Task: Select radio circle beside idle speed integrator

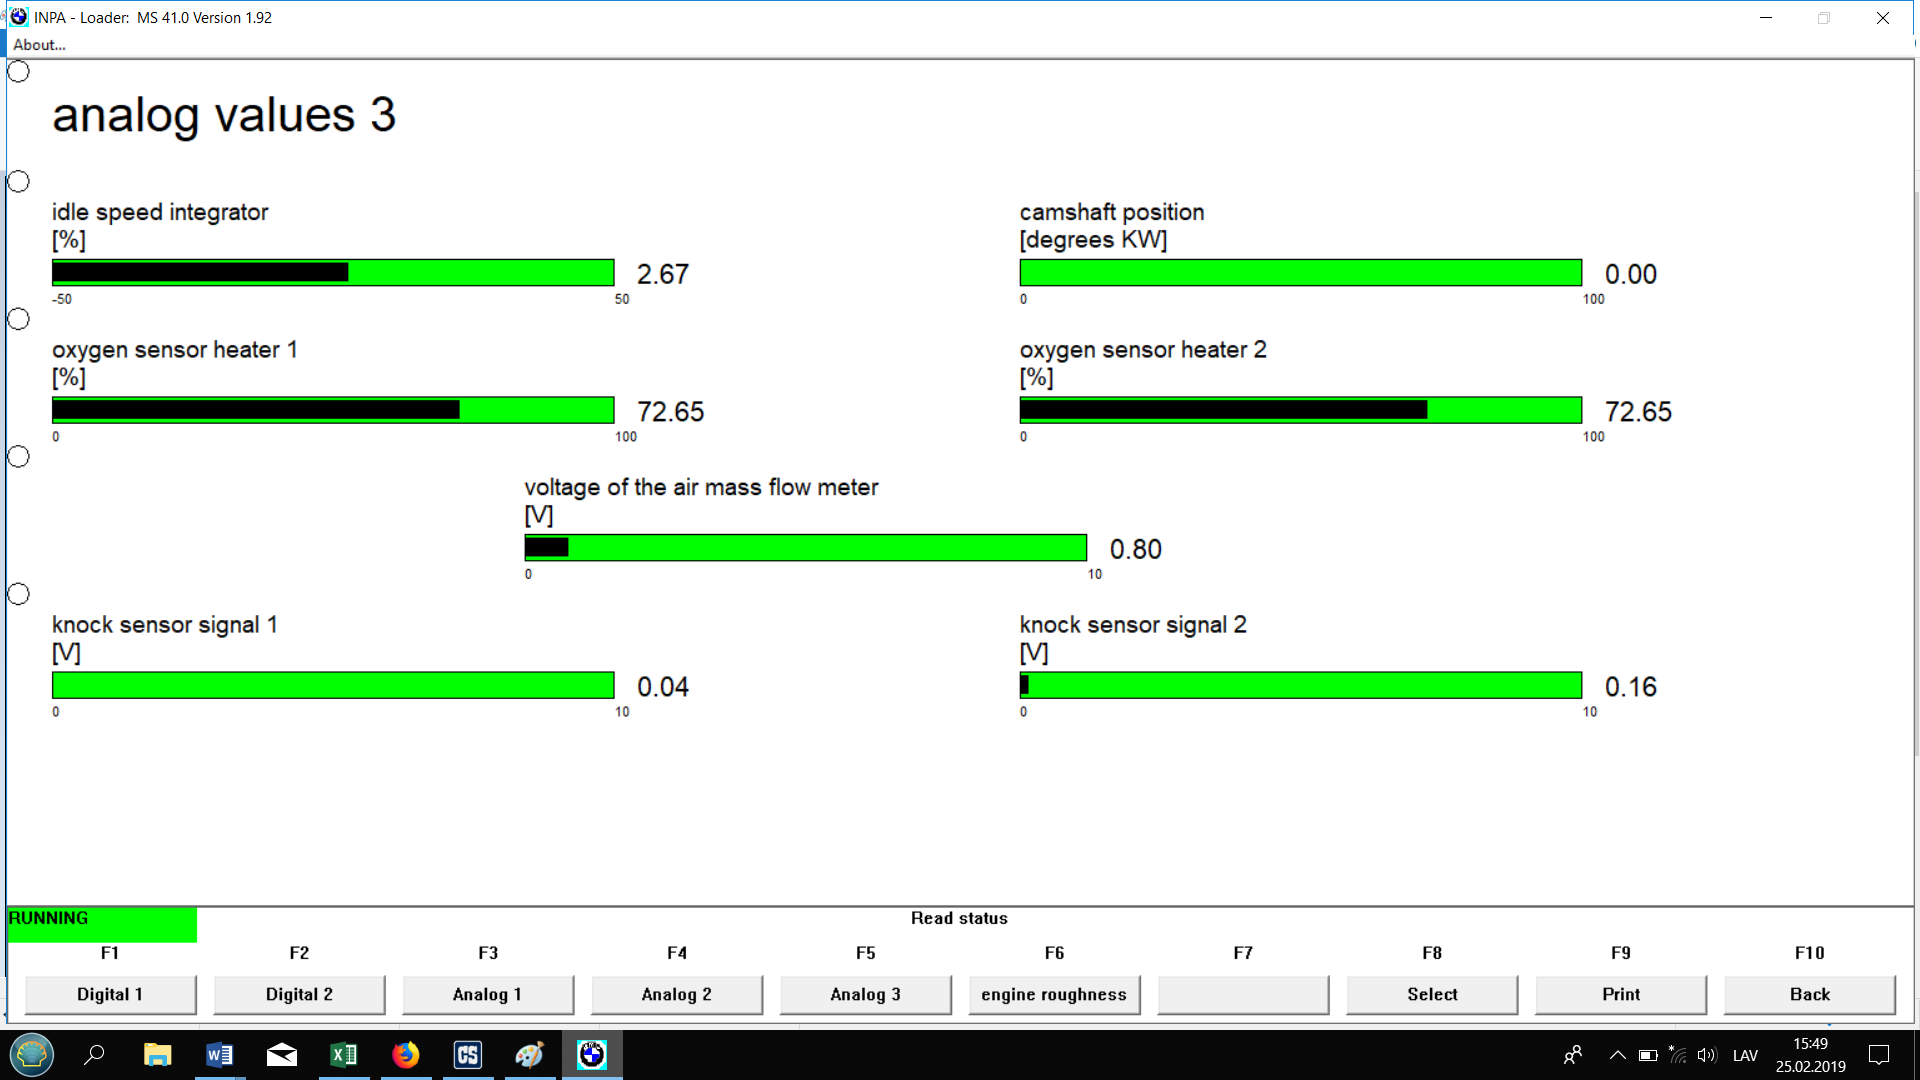Action: point(18,182)
